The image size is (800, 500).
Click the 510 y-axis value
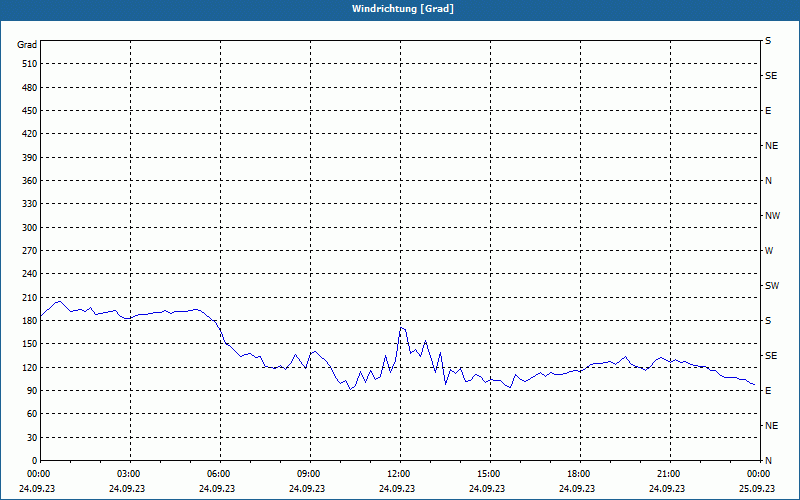30,64
